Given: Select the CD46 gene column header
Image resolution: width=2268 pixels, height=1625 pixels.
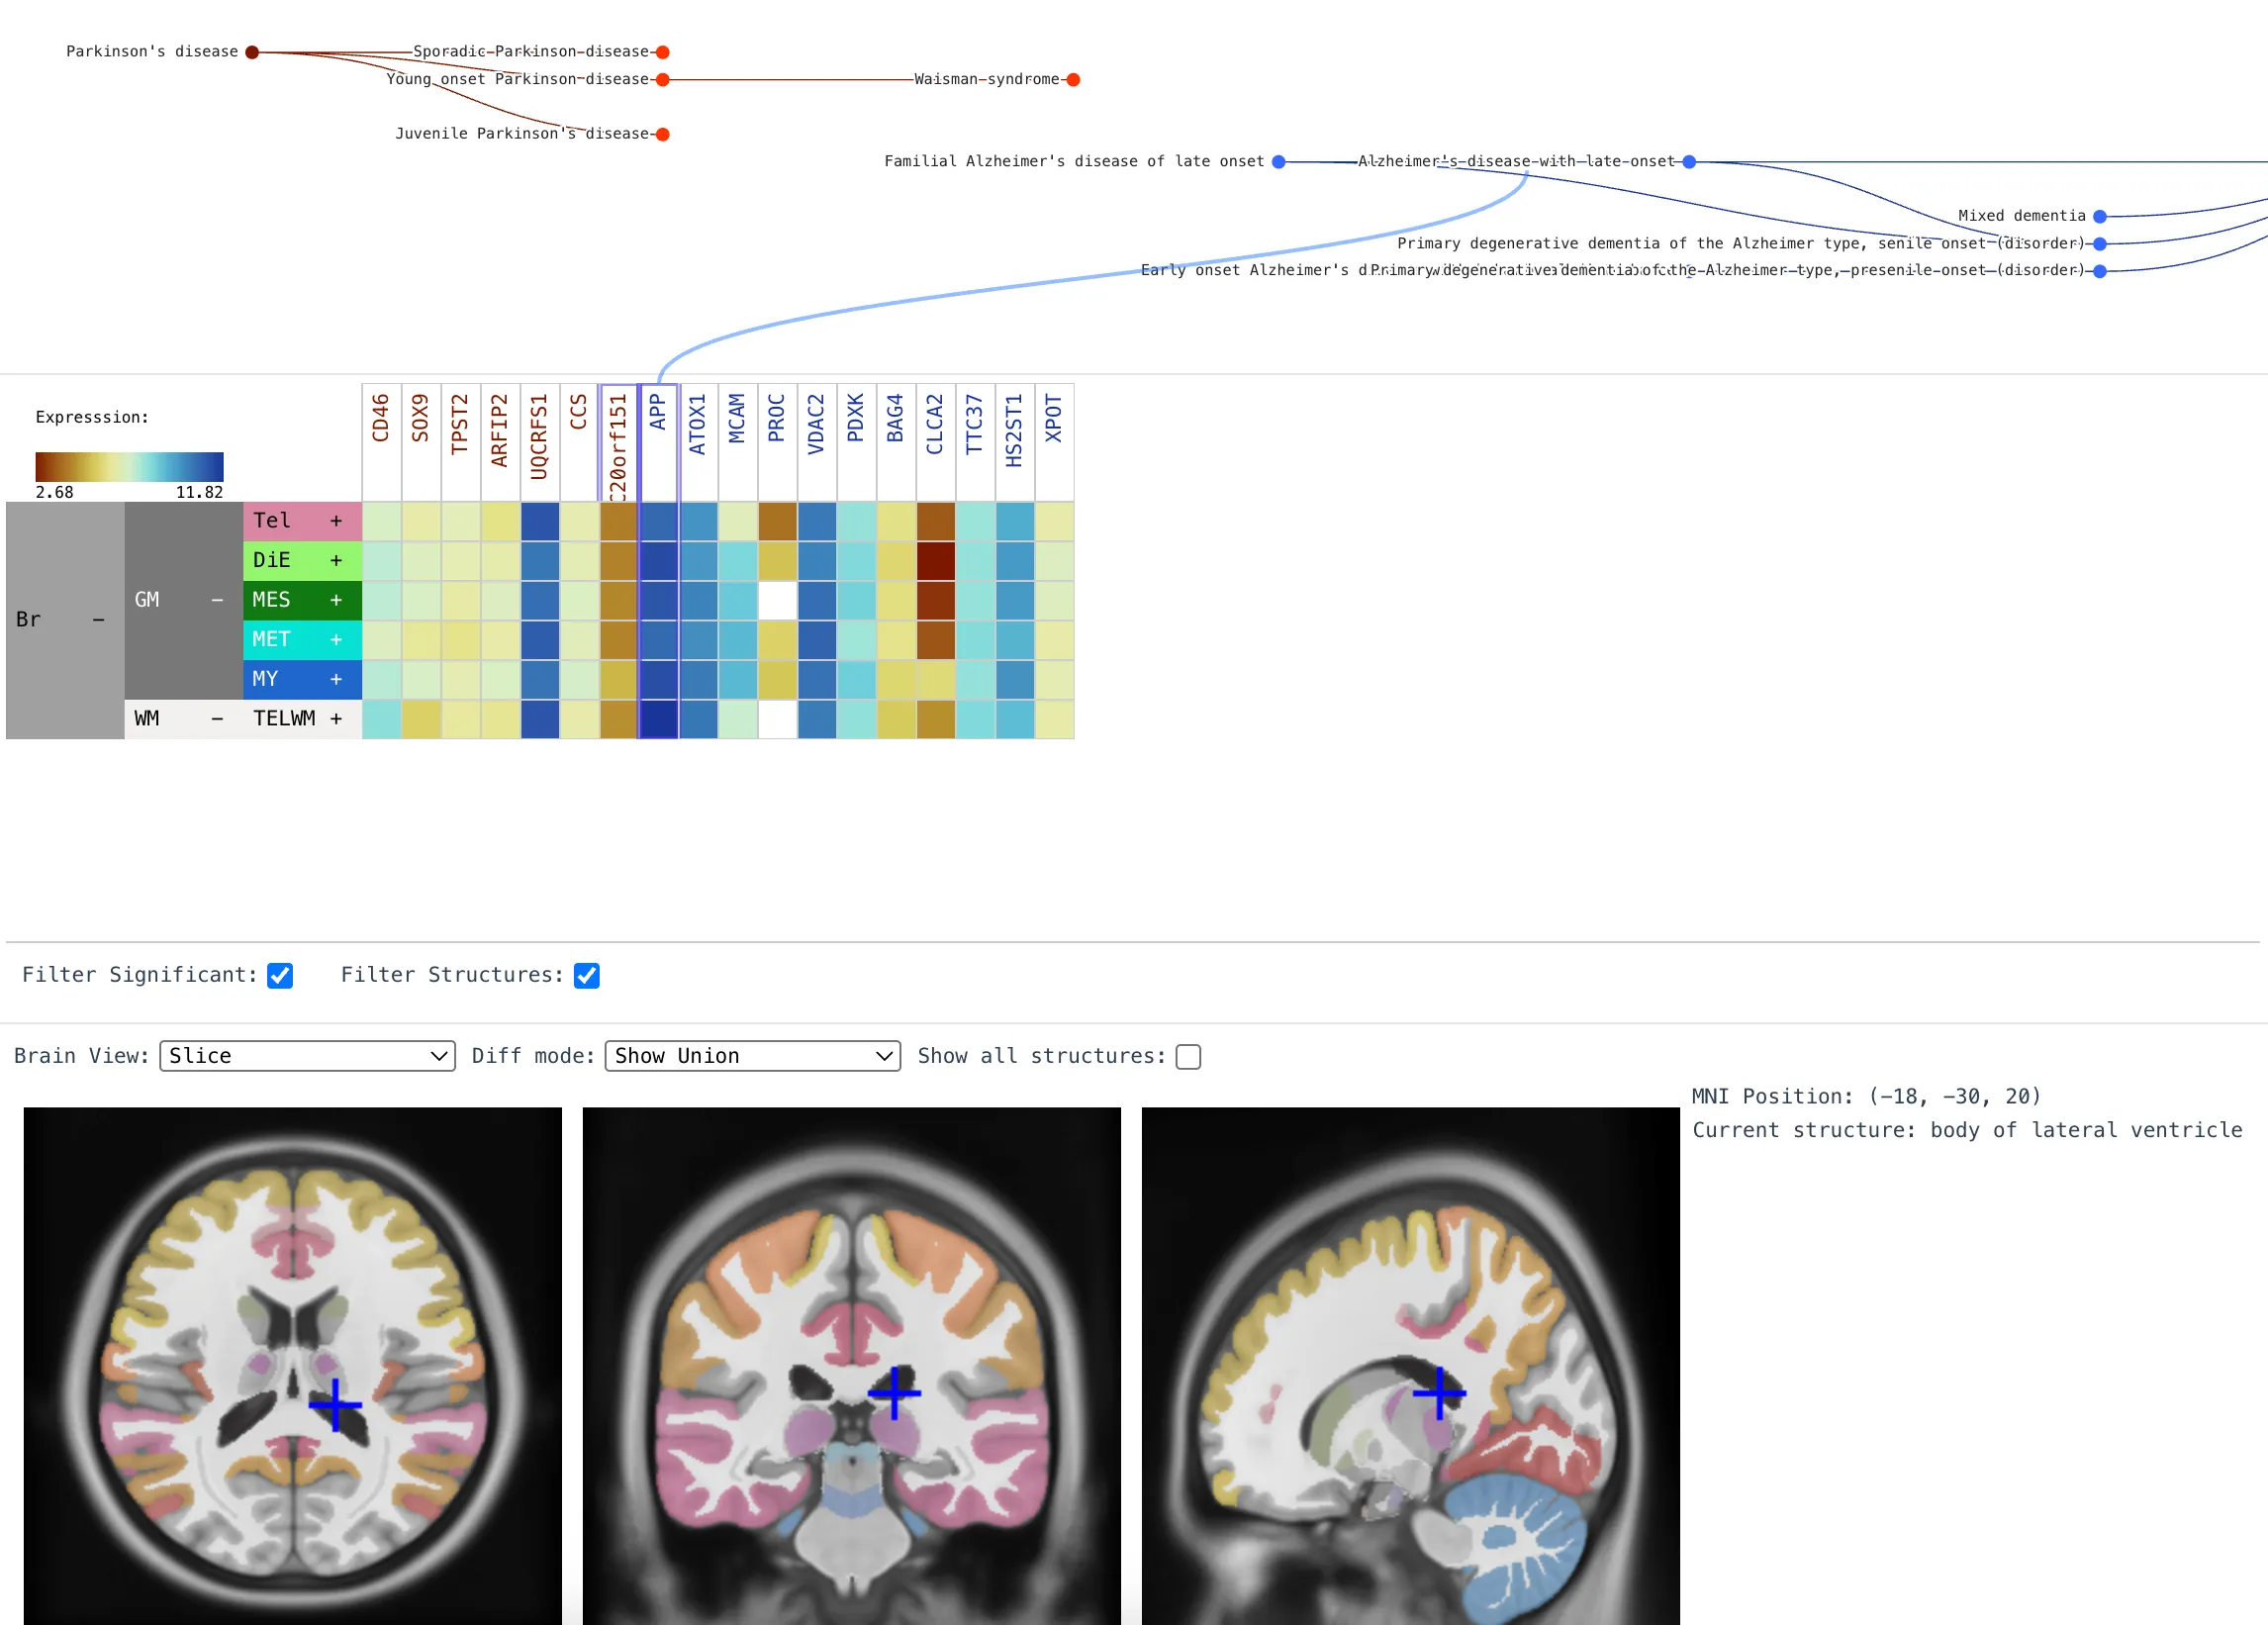Looking at the screenshot, I should (382, 442).
